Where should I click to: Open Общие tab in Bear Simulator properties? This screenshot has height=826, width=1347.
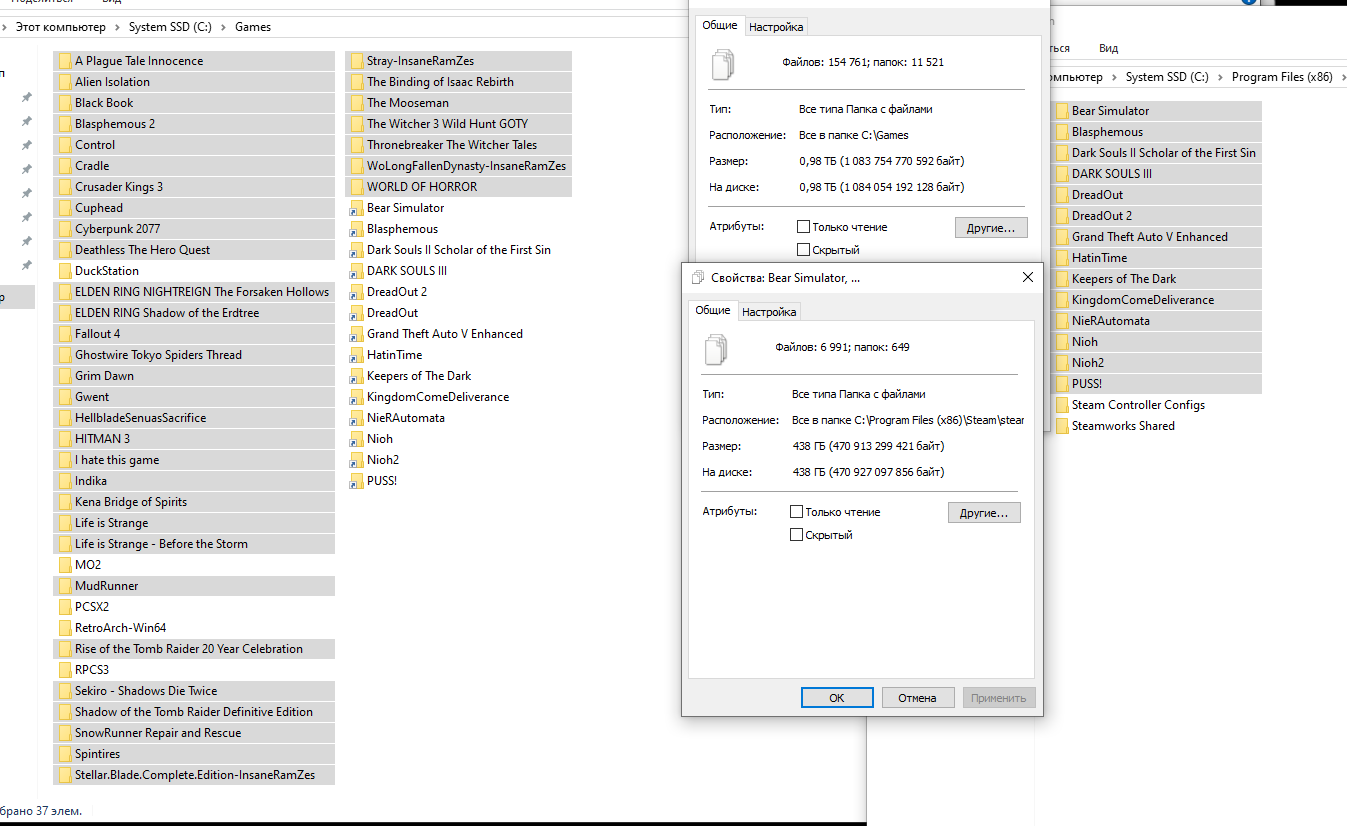pyautogui.click(x=713, y=311)
